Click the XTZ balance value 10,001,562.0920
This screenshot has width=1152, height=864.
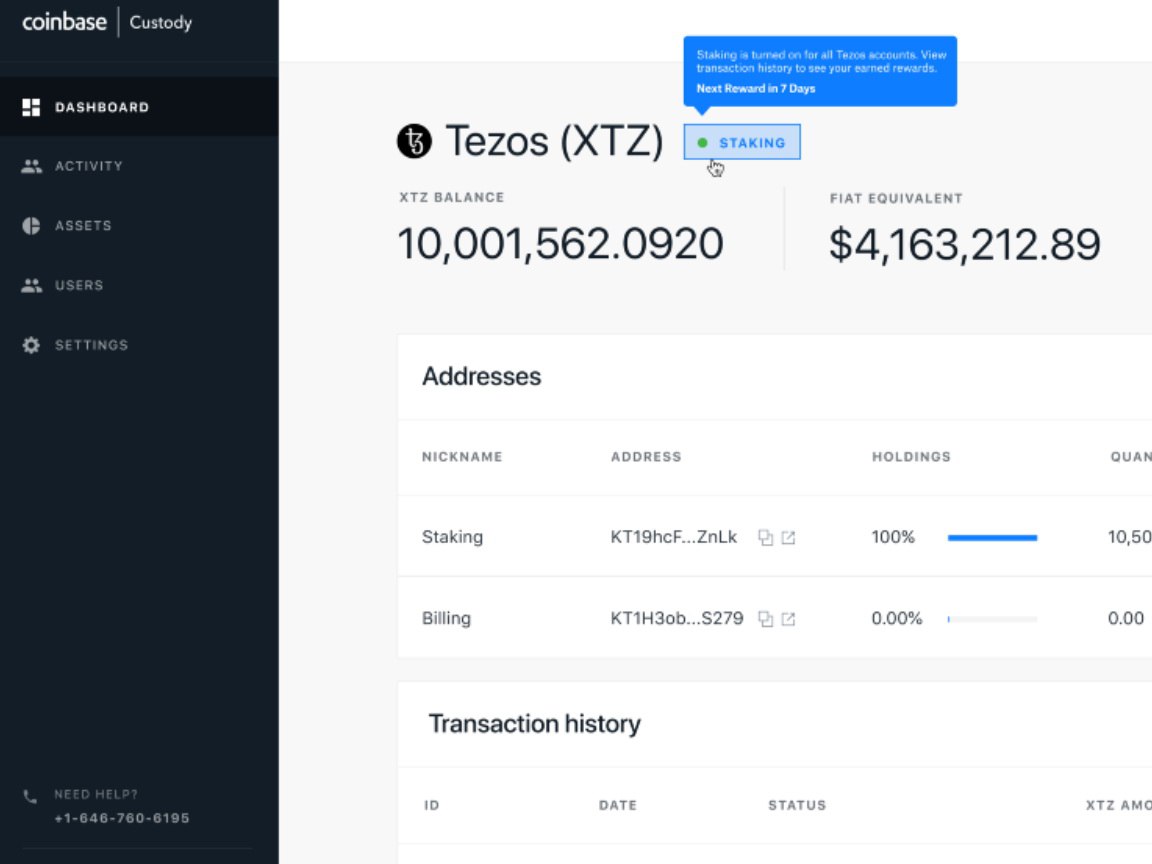(x=561, y=243)
